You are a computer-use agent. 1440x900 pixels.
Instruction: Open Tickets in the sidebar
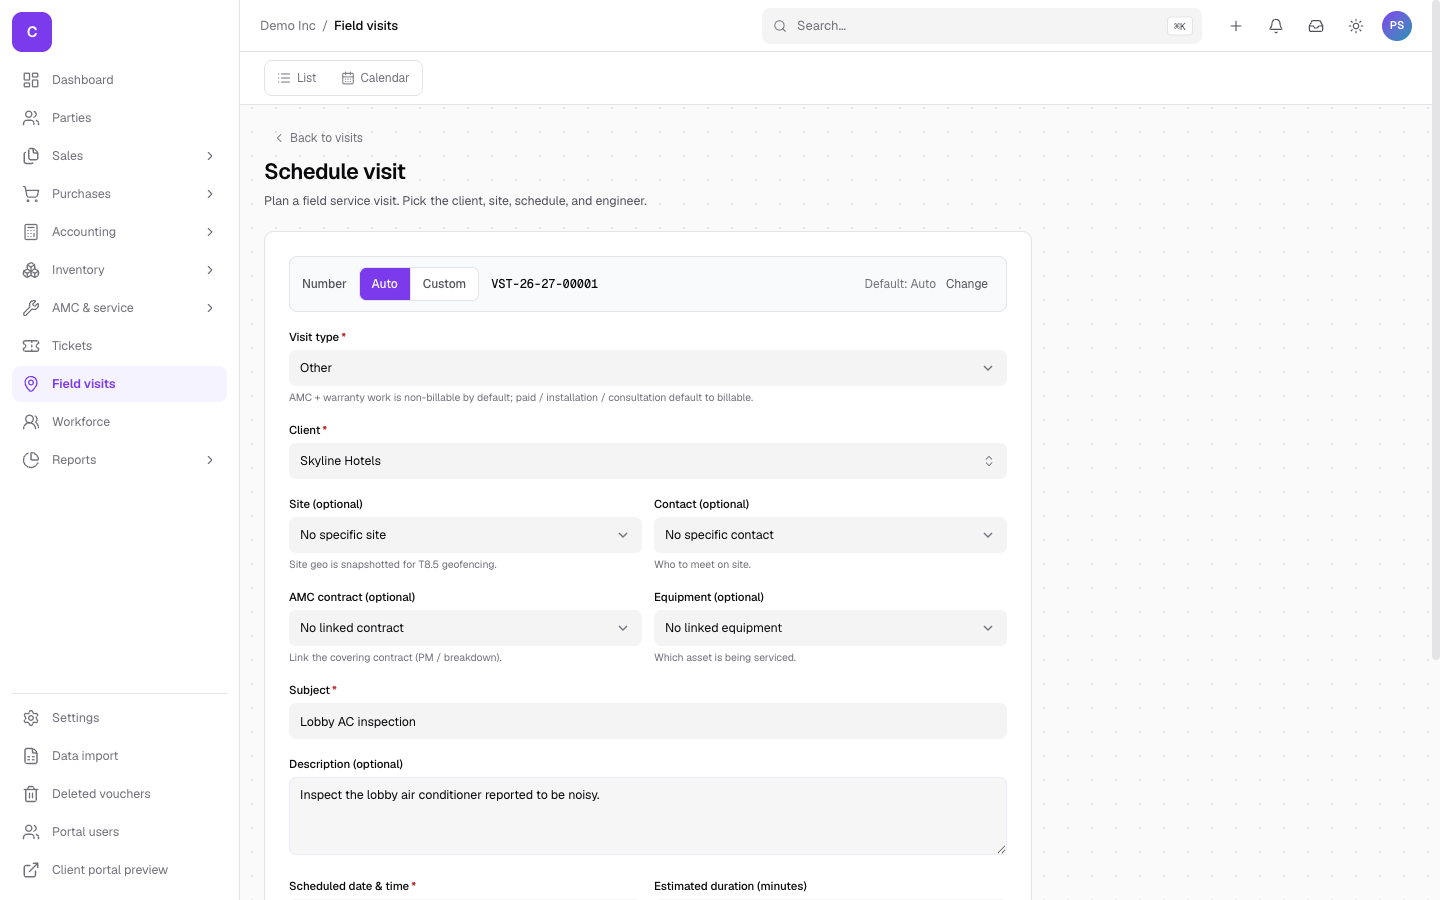click(119, 346)
